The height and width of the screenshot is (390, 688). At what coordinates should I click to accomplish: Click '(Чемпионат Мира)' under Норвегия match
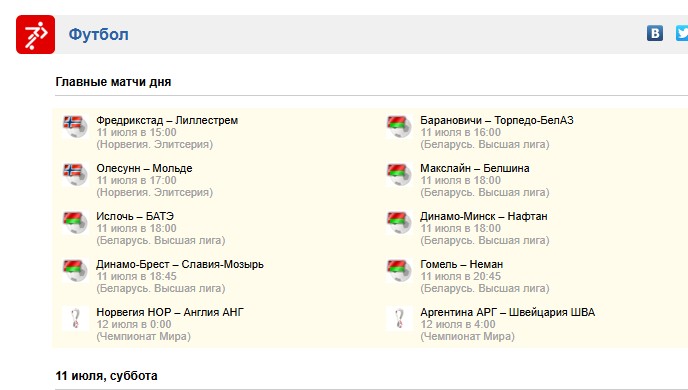tap(143, 336)
